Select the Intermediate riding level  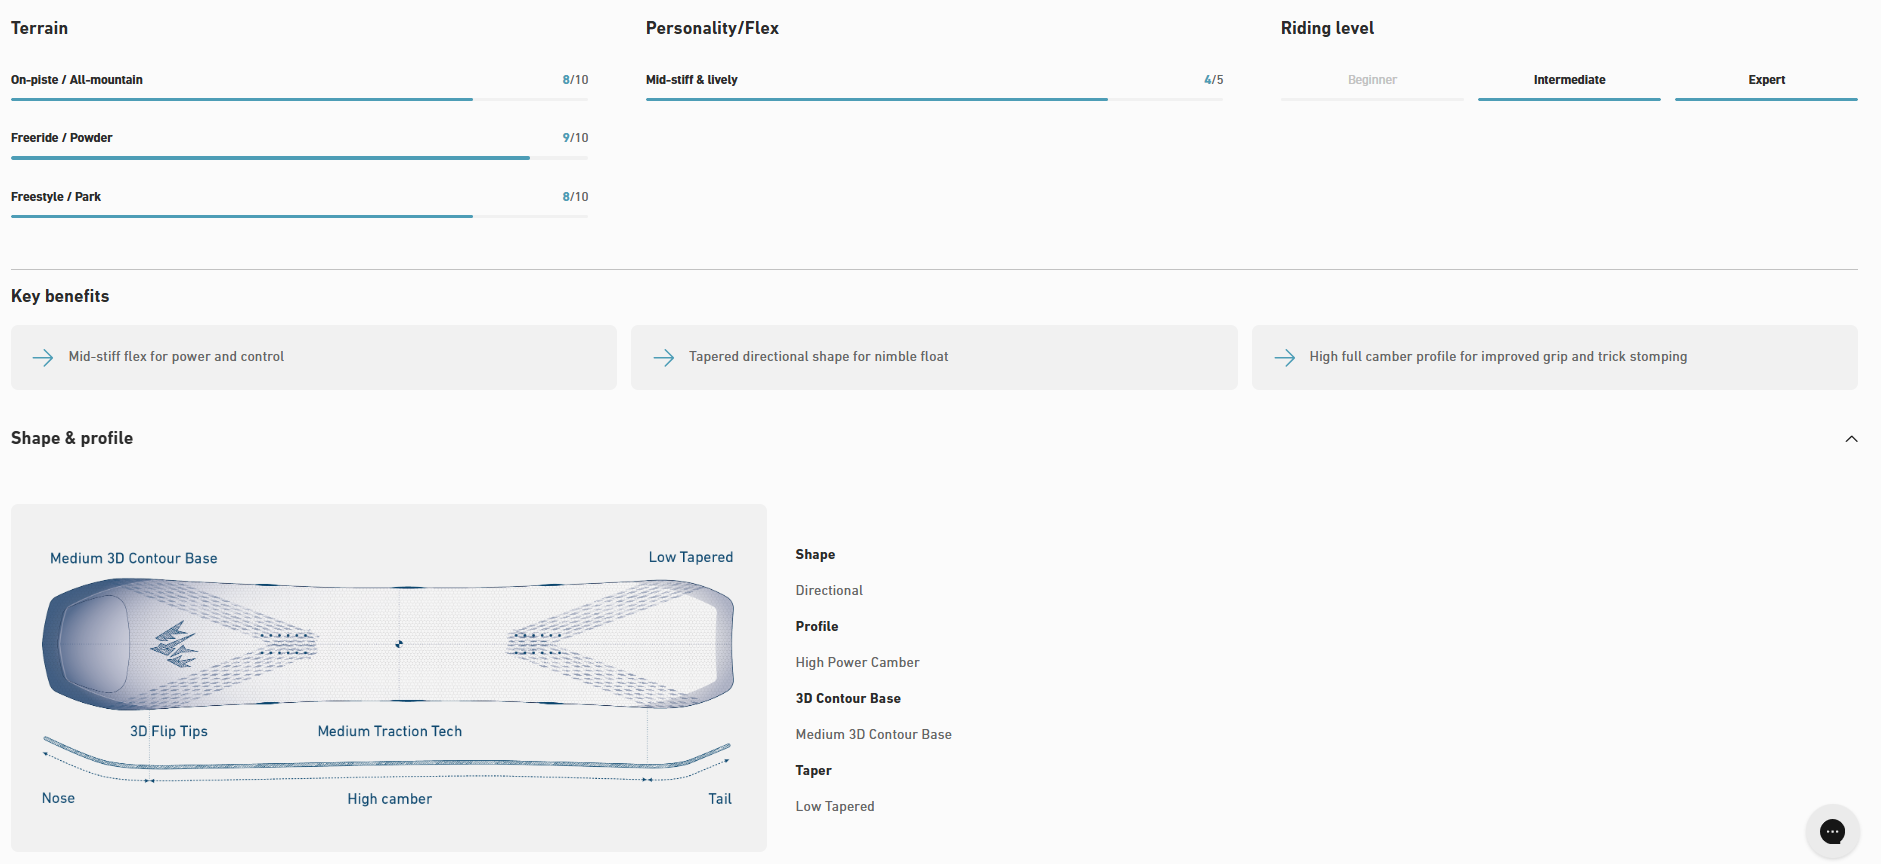click(x=1568, y=80)
